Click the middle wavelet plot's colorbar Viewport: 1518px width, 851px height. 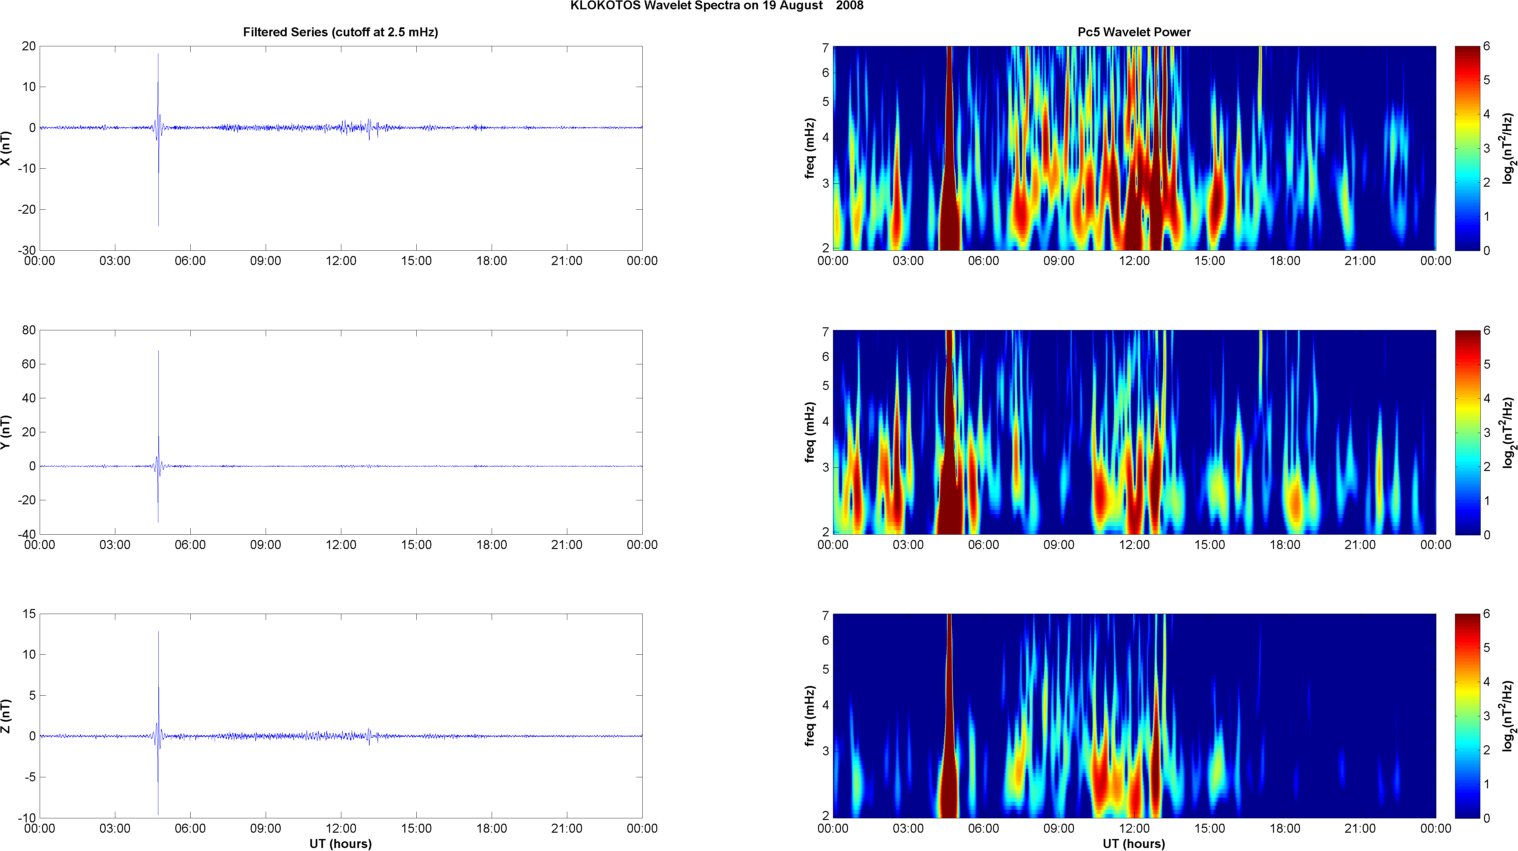(1467, 432)
